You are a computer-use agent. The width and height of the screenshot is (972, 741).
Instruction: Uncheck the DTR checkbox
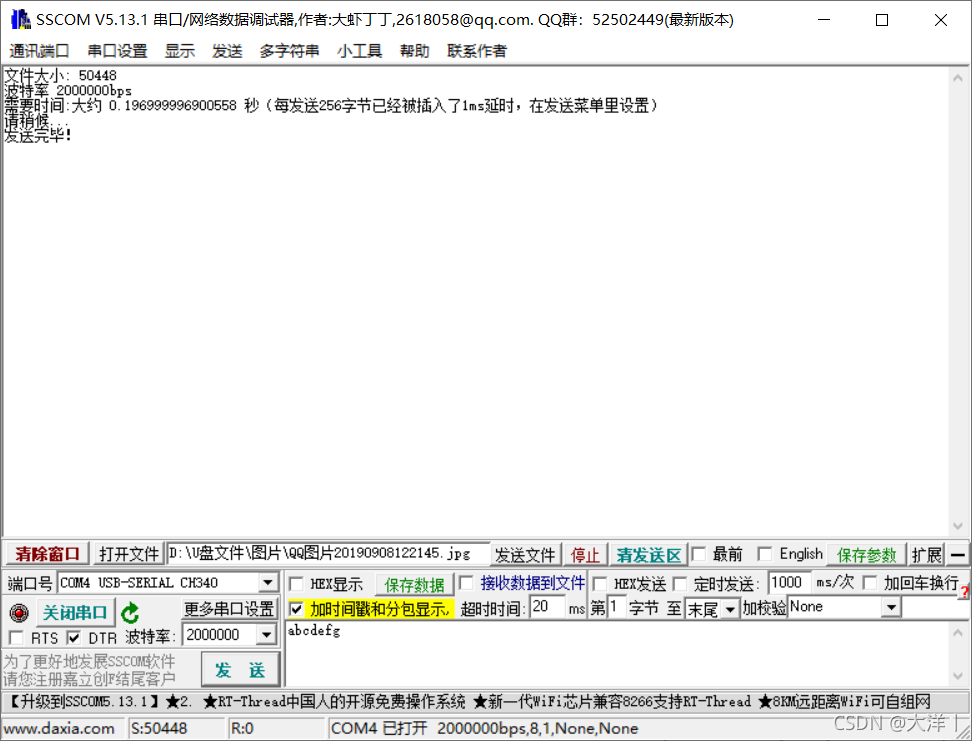coord(74,637)
